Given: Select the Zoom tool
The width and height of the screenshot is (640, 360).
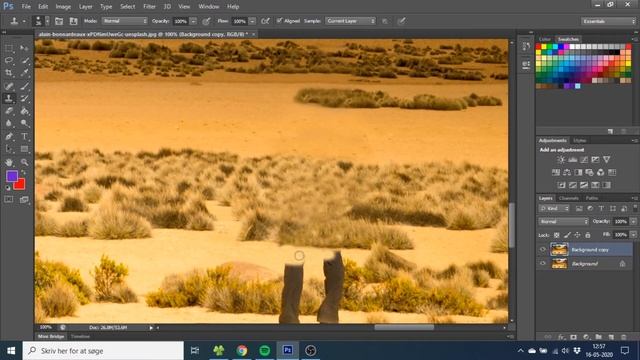Looking at the screenshot, I should [24, 162].
